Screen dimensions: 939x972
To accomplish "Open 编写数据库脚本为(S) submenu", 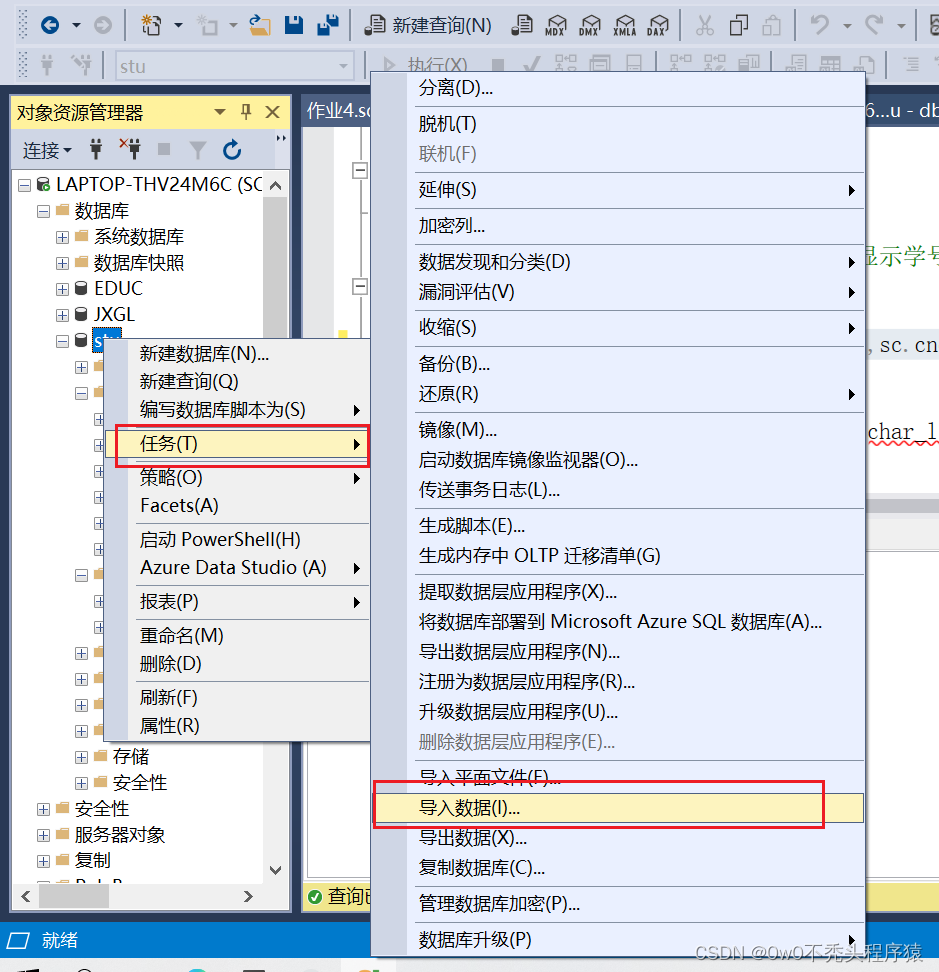I will (x=238, y=410).
